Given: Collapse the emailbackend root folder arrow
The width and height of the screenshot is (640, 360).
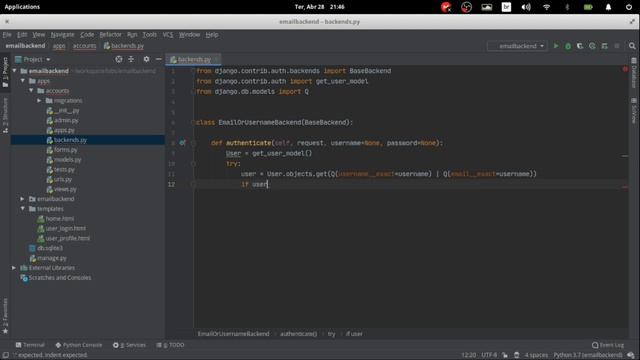Looking at the screenshot, I should click(x=15, y=71).
